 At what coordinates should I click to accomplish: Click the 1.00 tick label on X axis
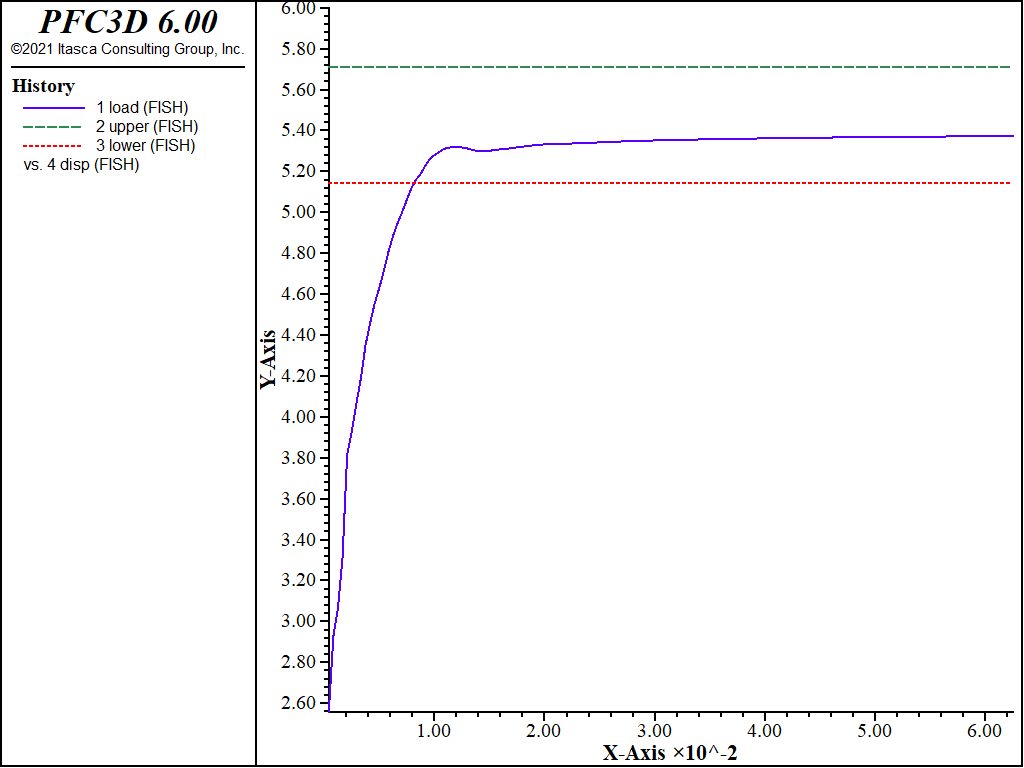[434, 730]
